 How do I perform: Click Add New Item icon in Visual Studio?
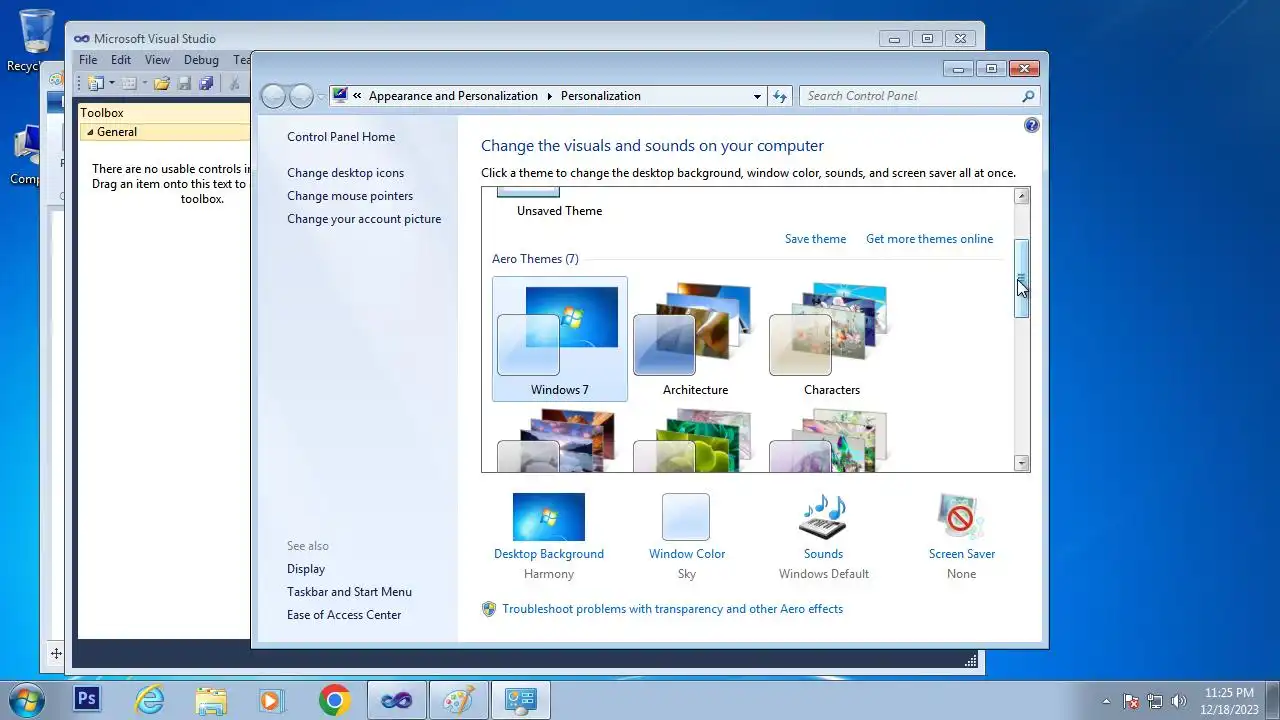click(x=129, y=84)
